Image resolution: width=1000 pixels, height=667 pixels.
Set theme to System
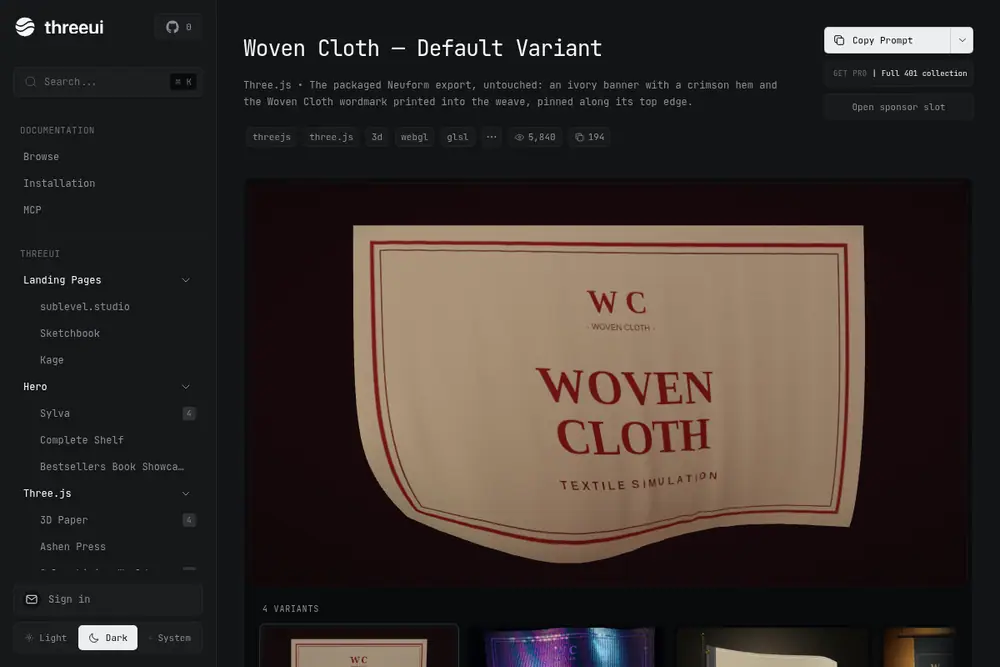(170, 638)
